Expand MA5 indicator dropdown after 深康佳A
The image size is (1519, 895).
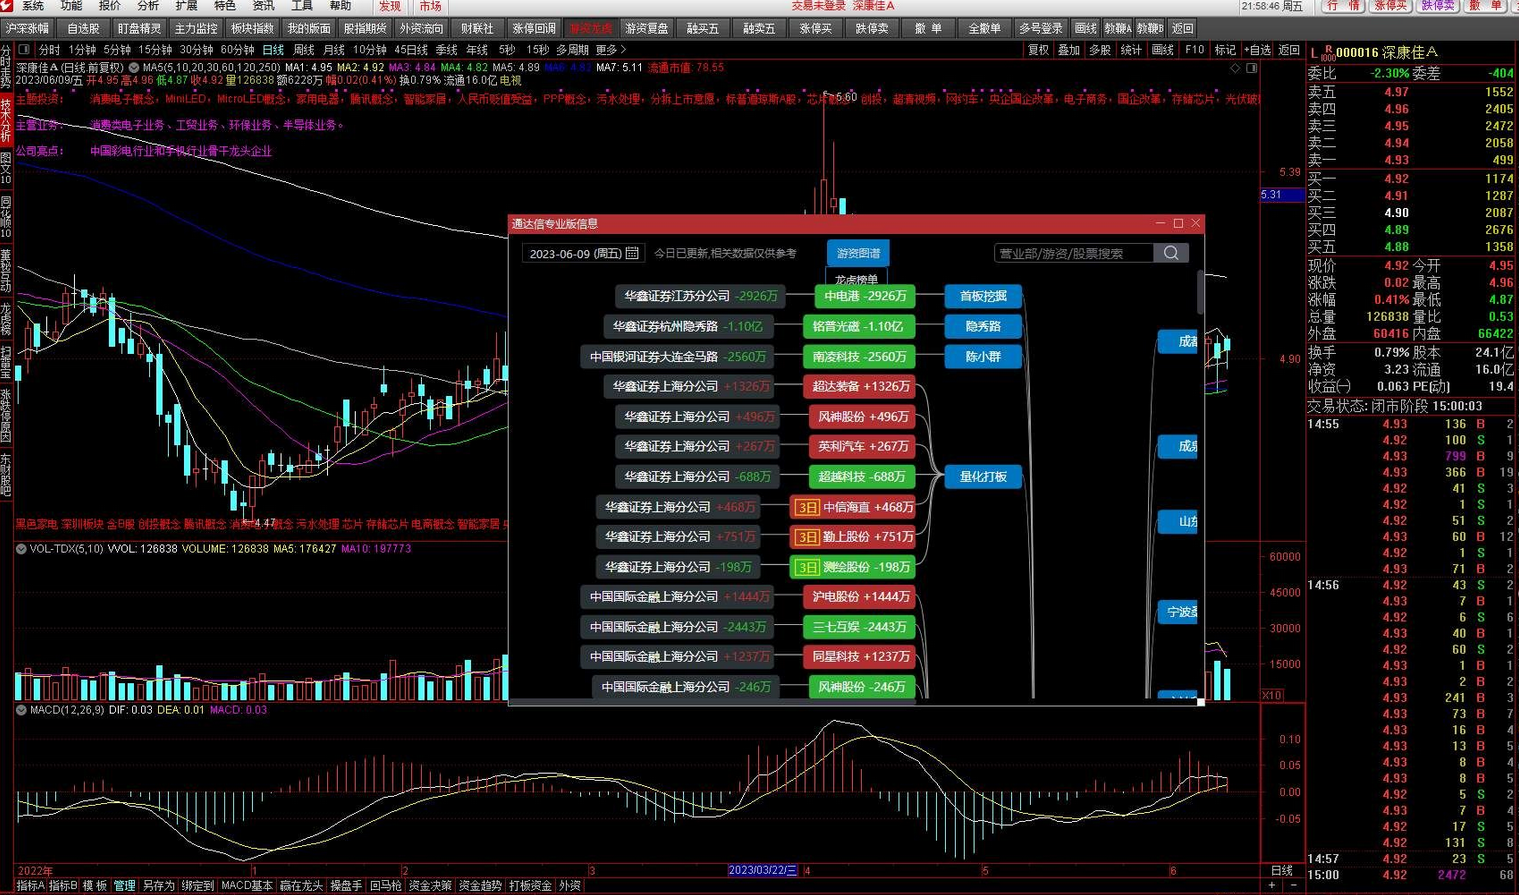133,68
